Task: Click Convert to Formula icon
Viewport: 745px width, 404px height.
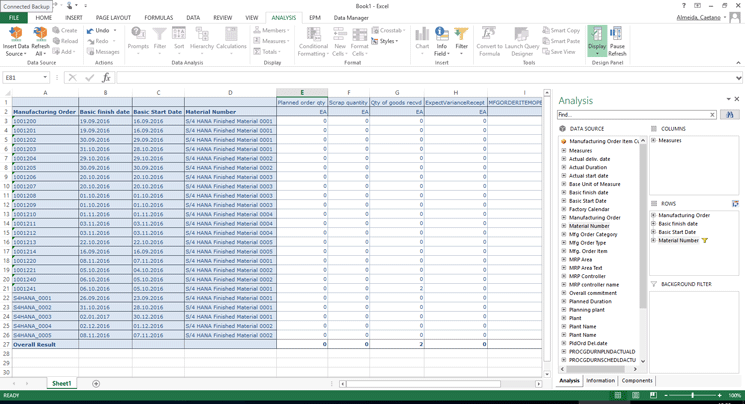Action: [x=489, y=37]
